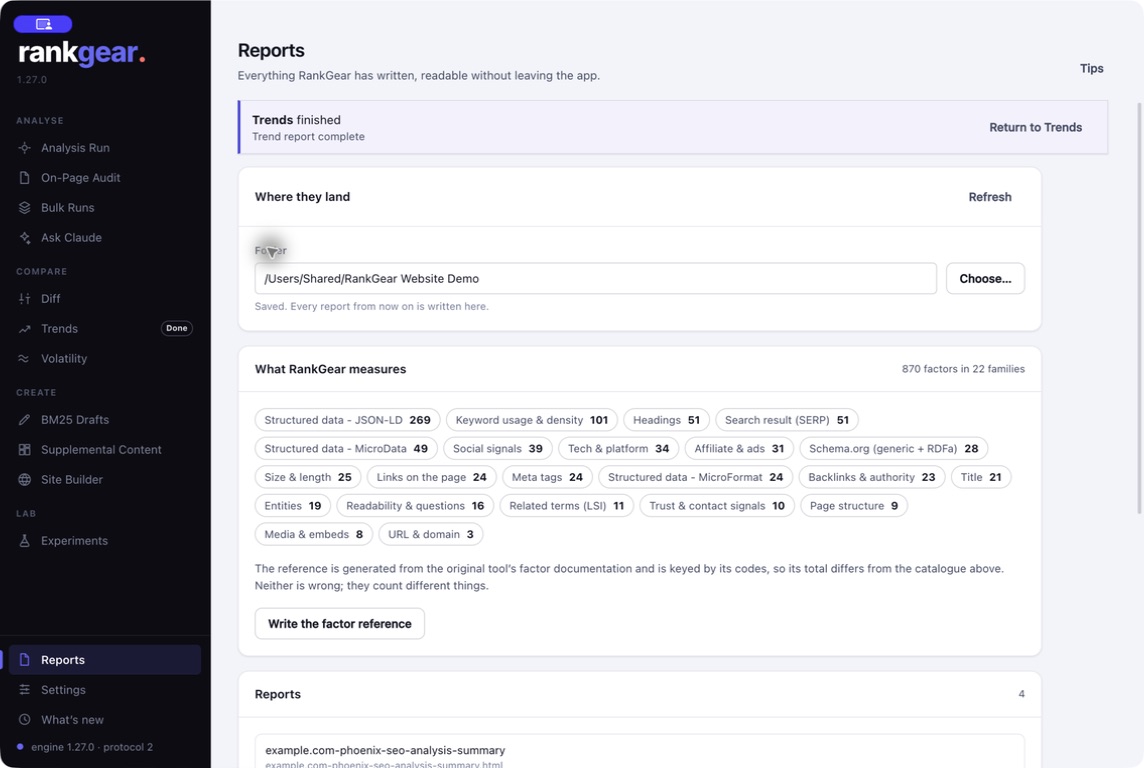Image resolution: width=1144 pixels, height=768 pixels.
Task: Click Return to Trends
Action: tap(1035, 127)
